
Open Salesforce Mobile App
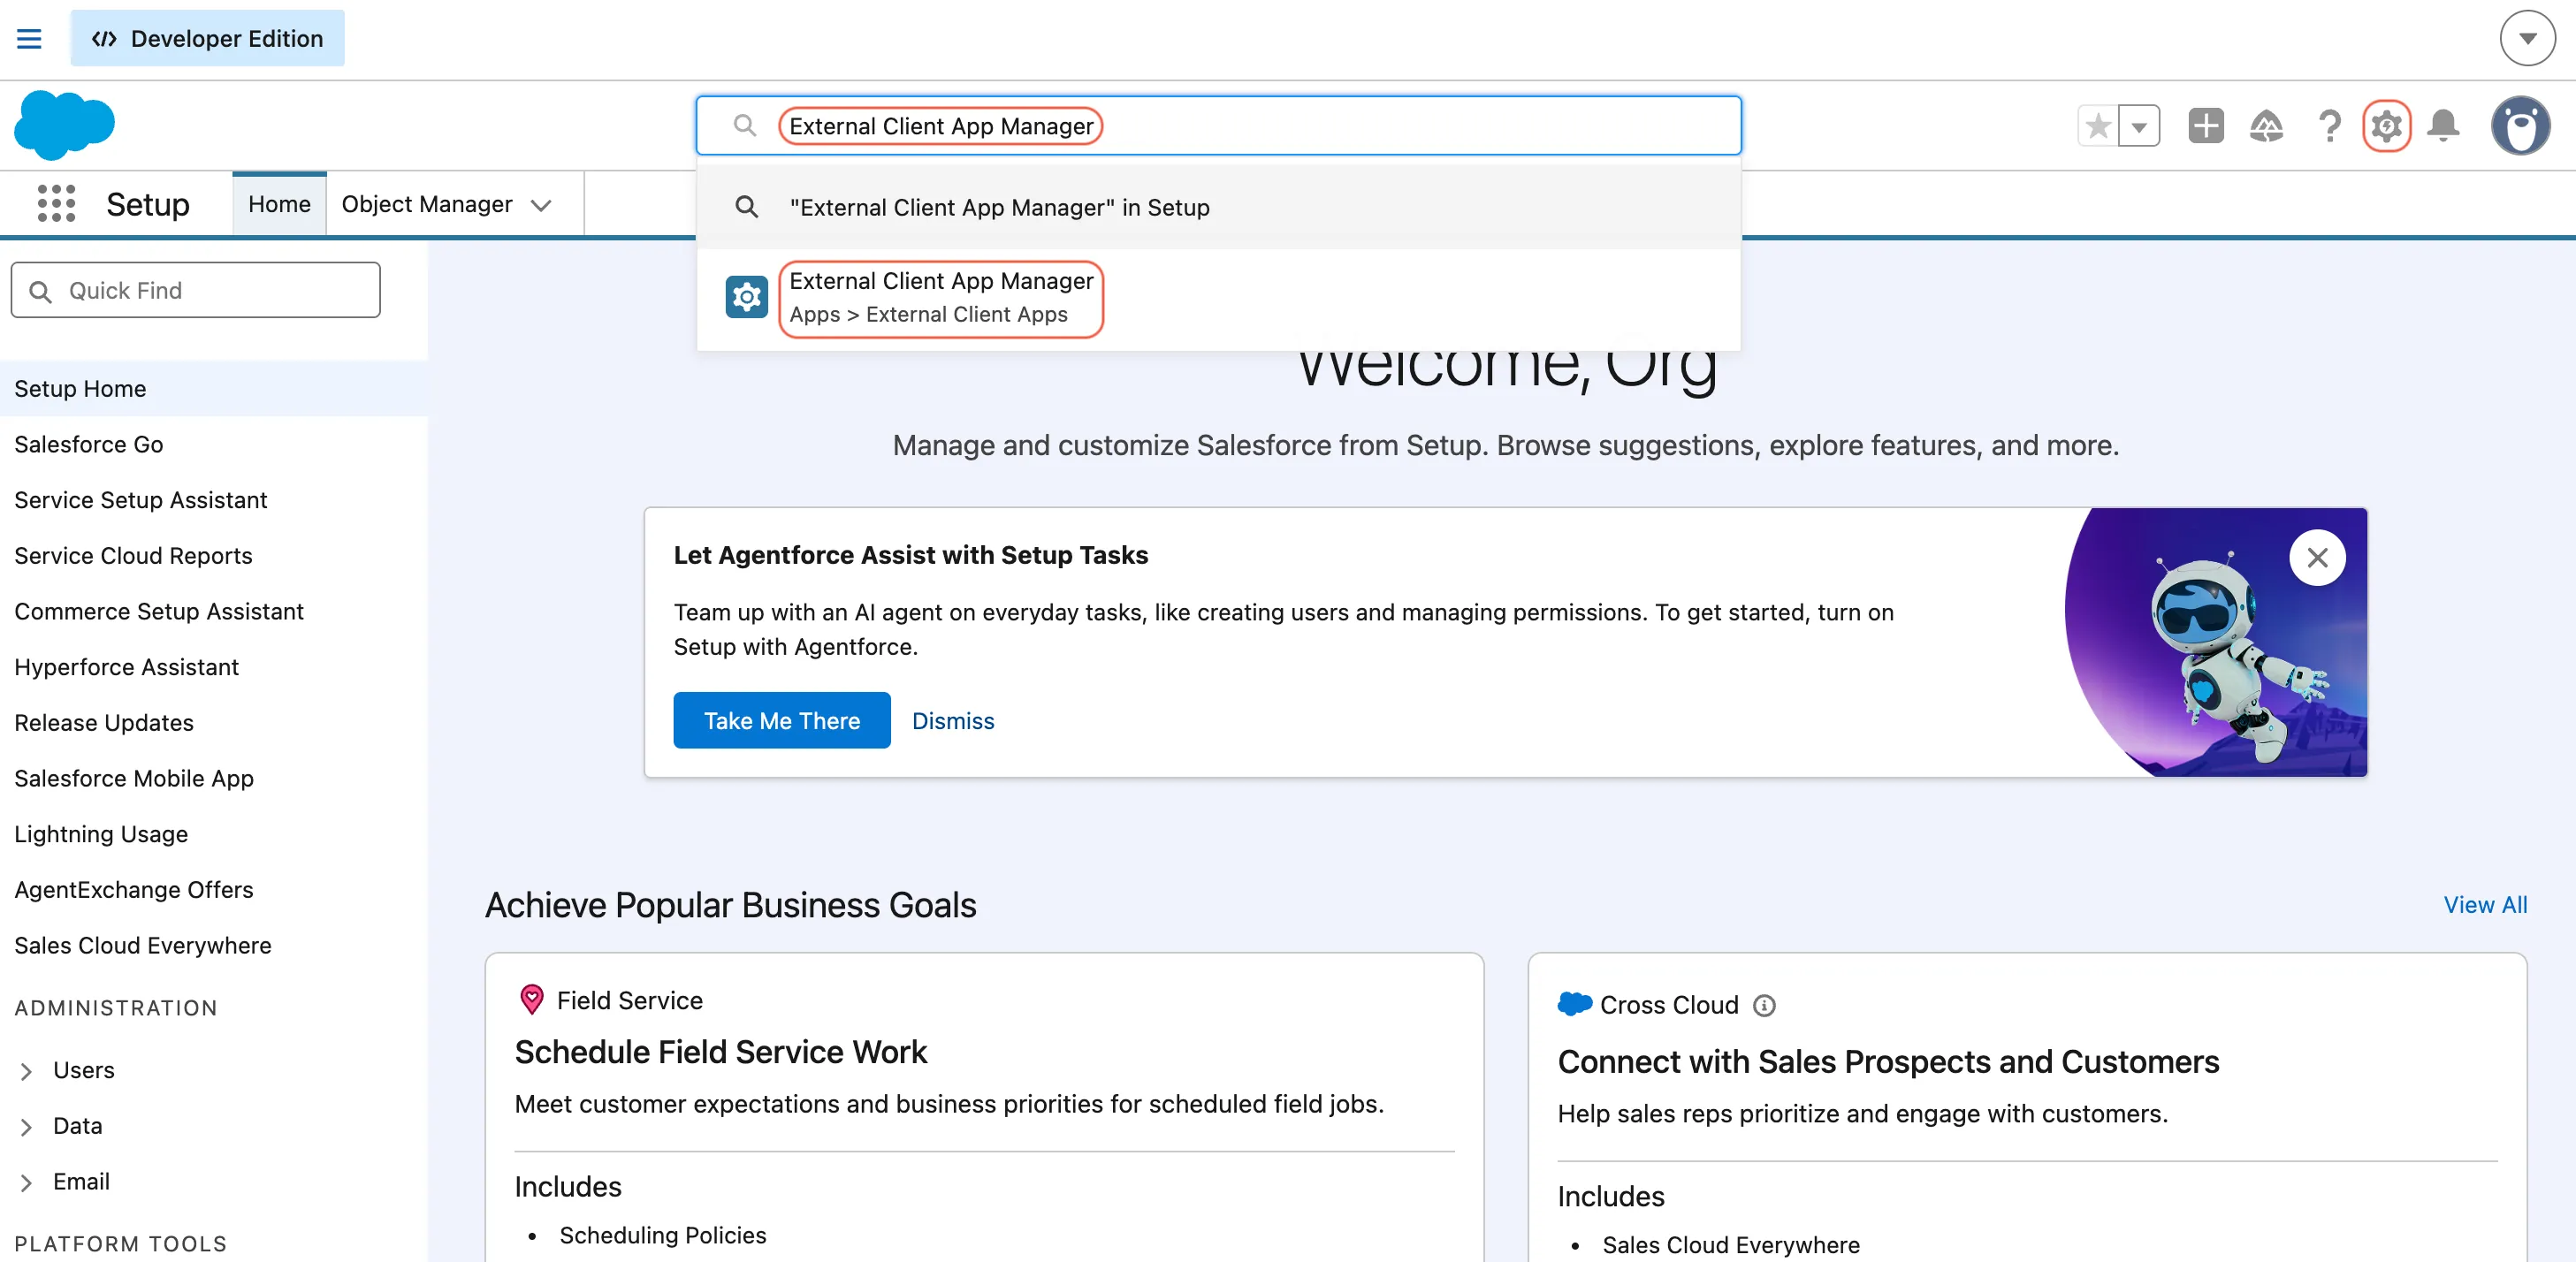pos(134,779)
